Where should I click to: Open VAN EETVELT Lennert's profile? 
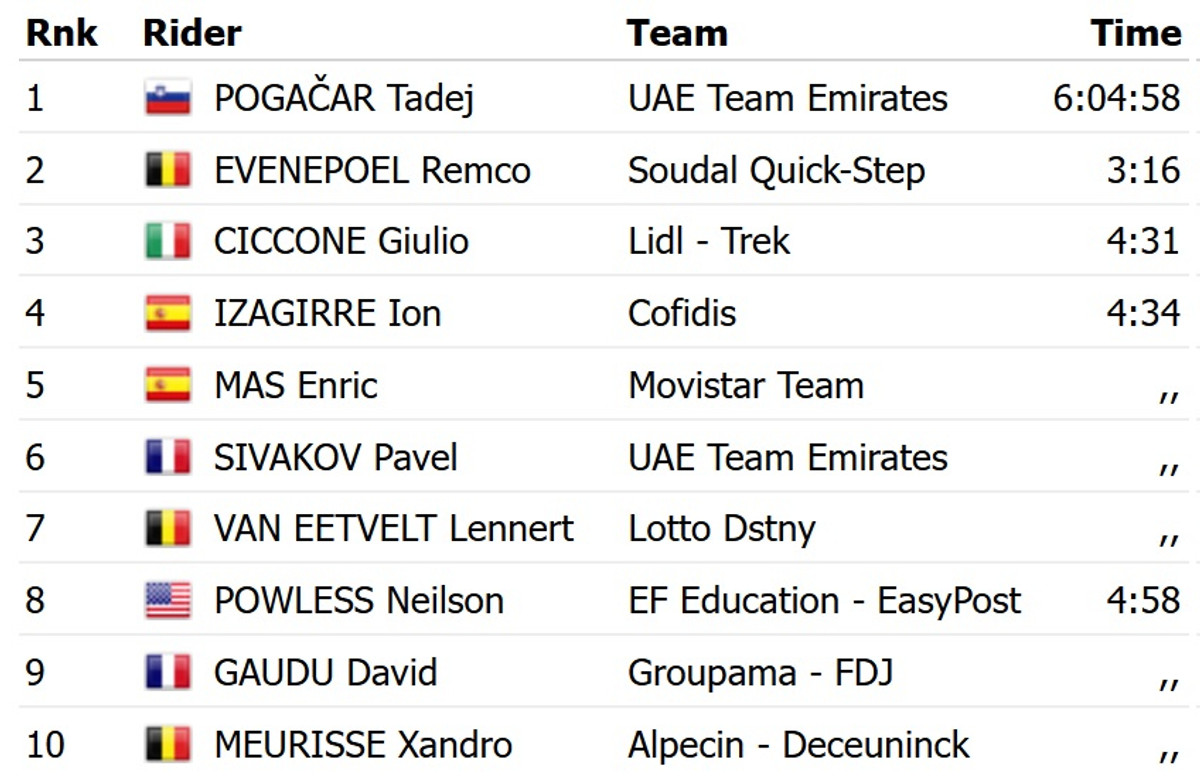coord(393,529)
